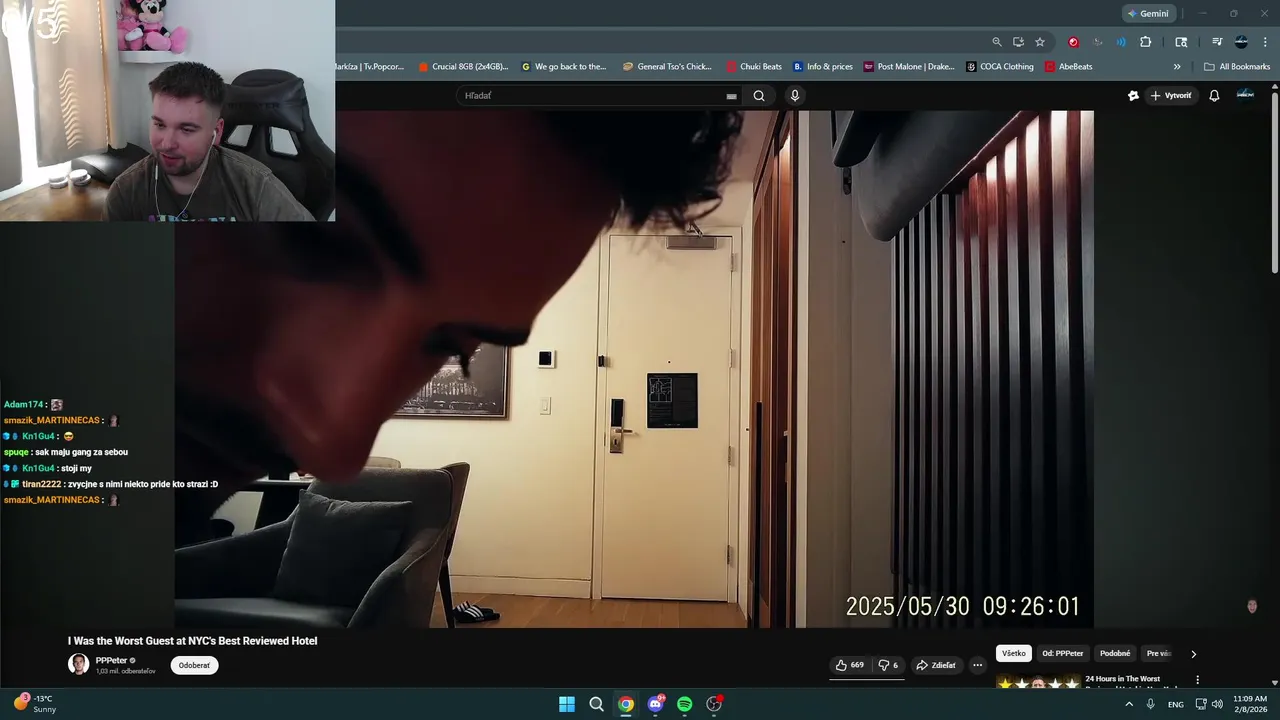
Task: Open YouTube notifications bell
Action: [x=1214, y=96]
